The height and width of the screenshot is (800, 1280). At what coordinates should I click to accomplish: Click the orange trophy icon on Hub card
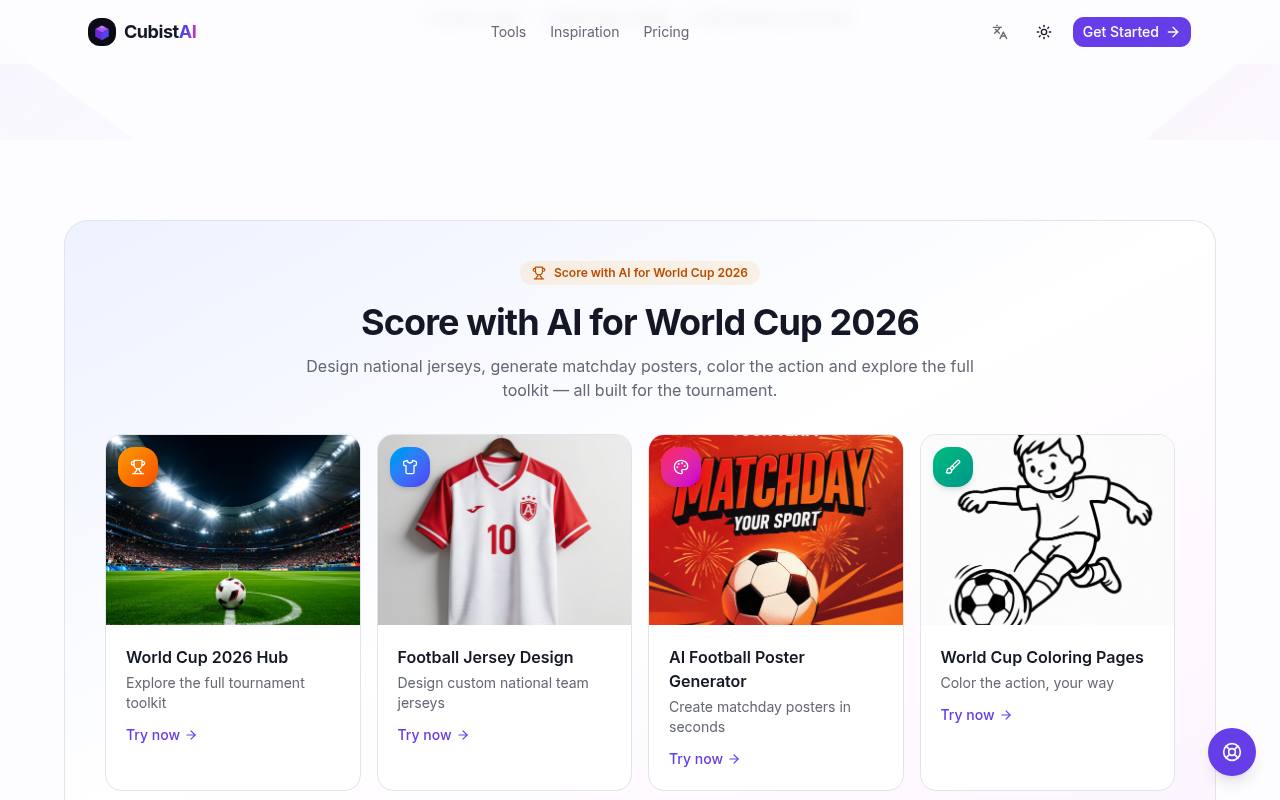[x=138, y=467]
